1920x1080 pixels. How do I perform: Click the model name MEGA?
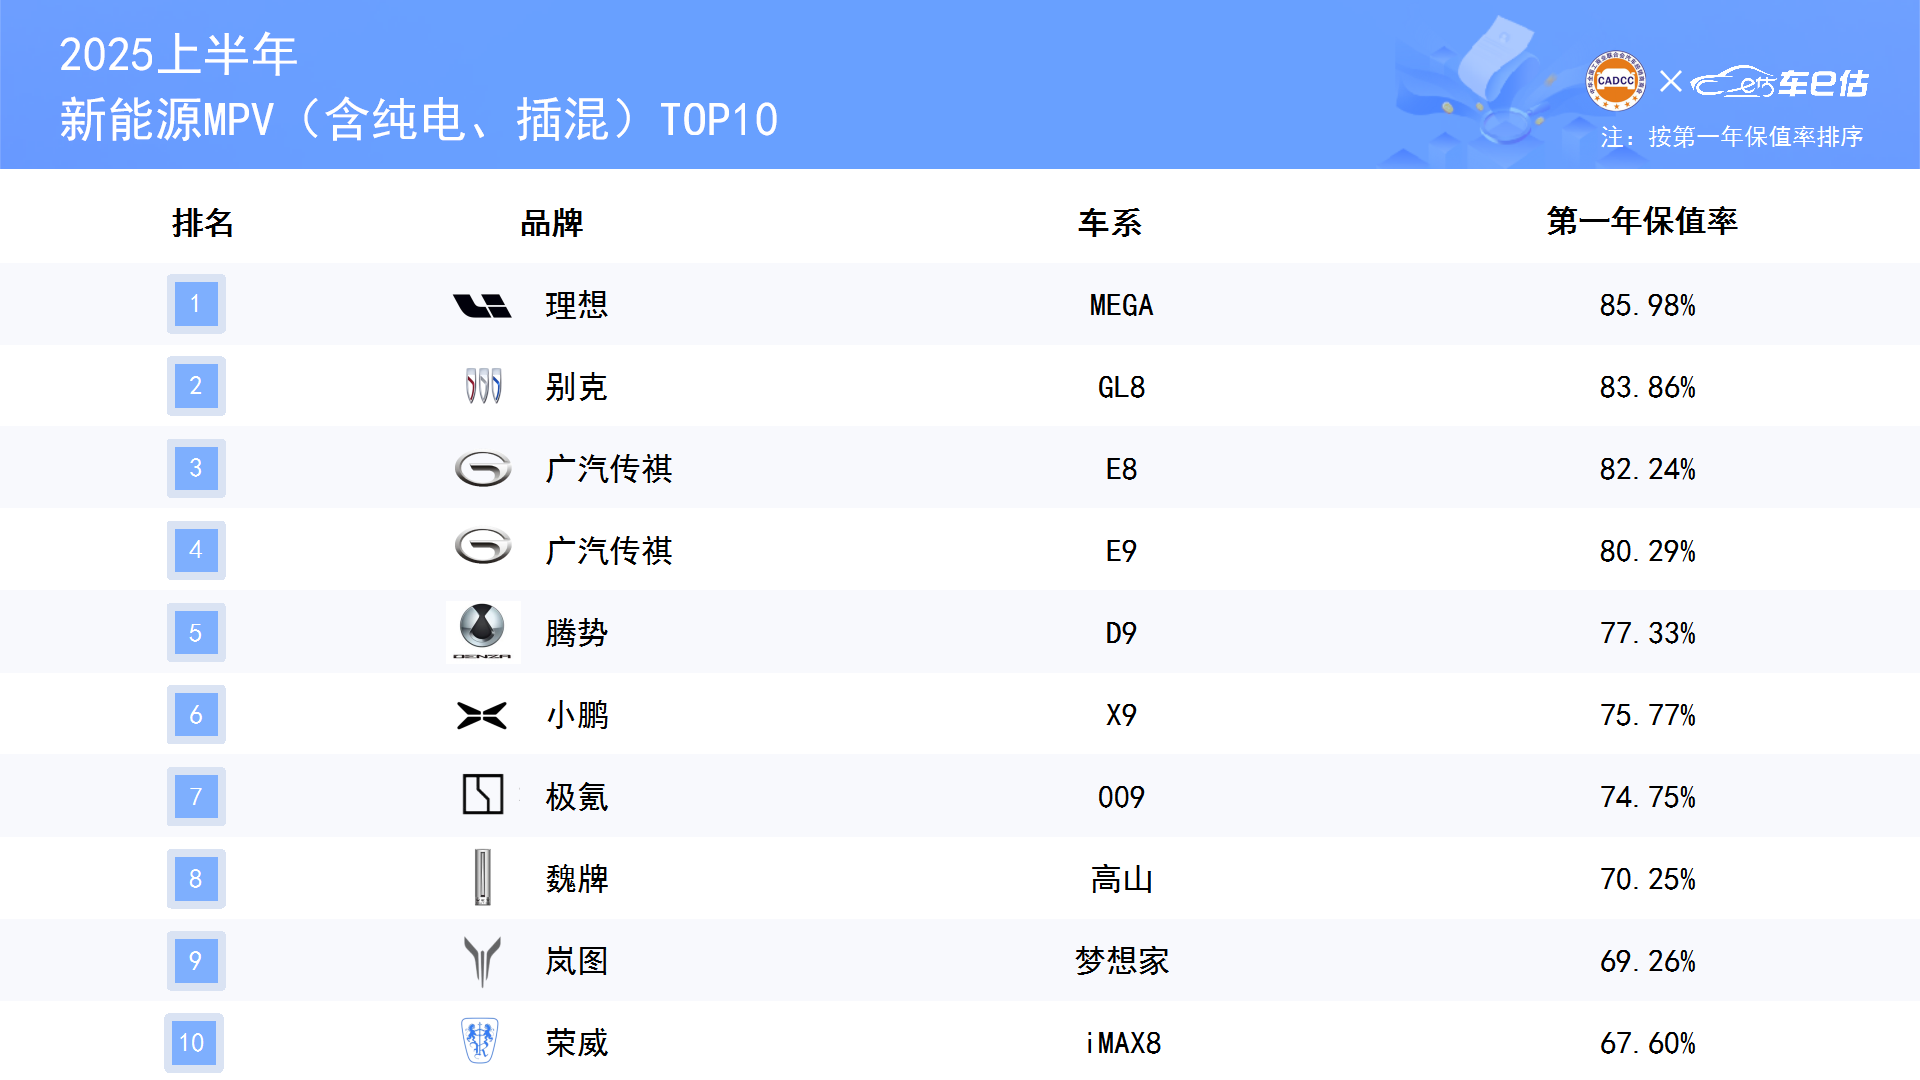click(1121, 305)
